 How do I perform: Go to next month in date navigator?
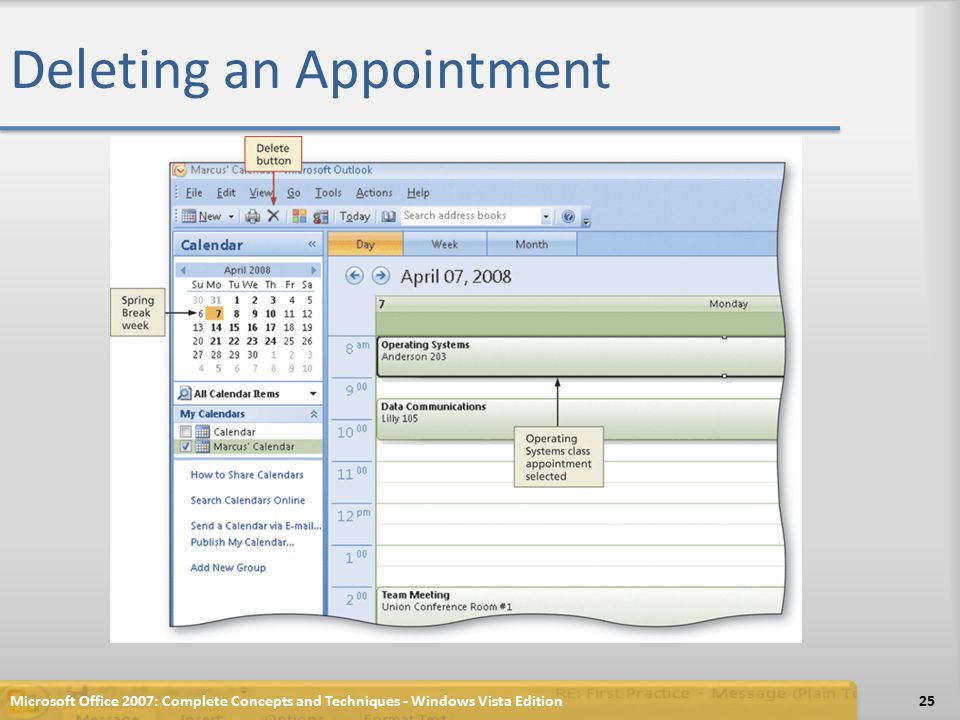[x=313, y=270]
